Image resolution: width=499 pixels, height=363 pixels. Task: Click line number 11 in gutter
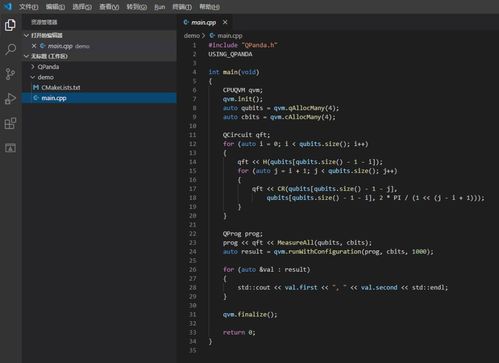point(193,135)
